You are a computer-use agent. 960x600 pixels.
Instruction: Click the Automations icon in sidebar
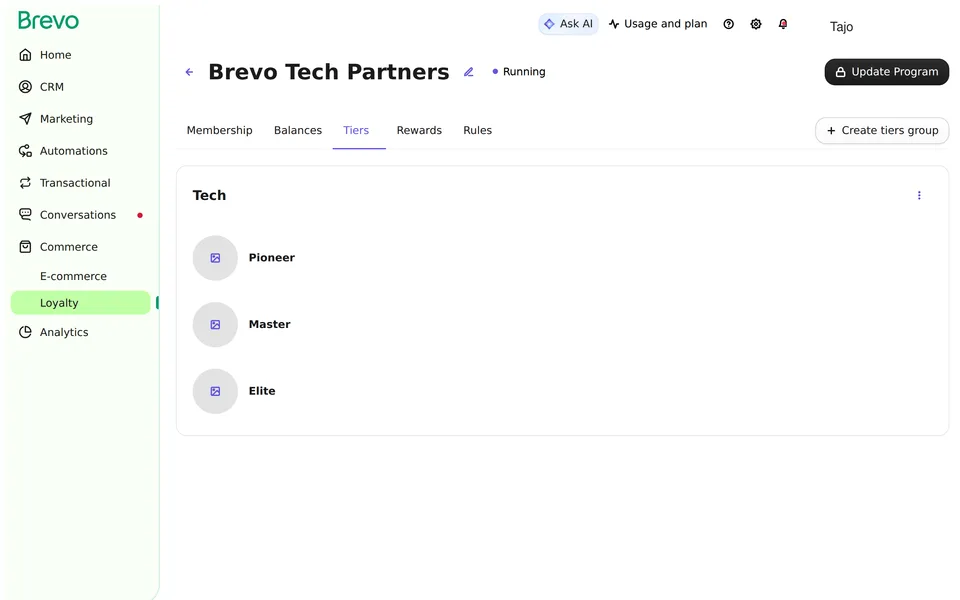pos(25,151)
